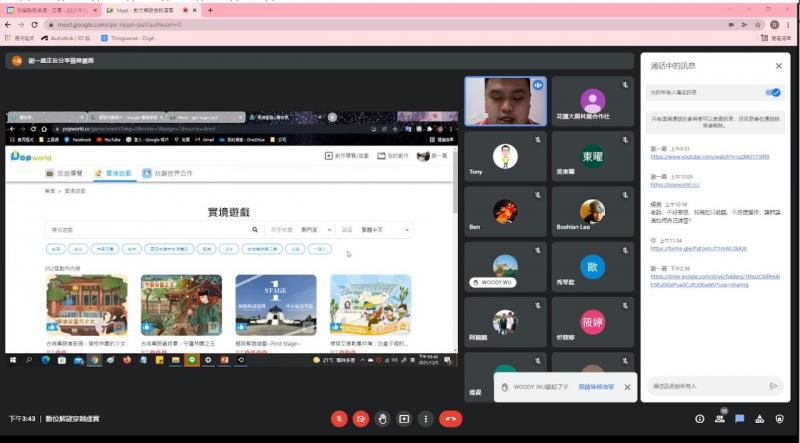Select the 東曜 avatar participant tile
The width and height of the screenshot is (800, 443).
(592, 156)
